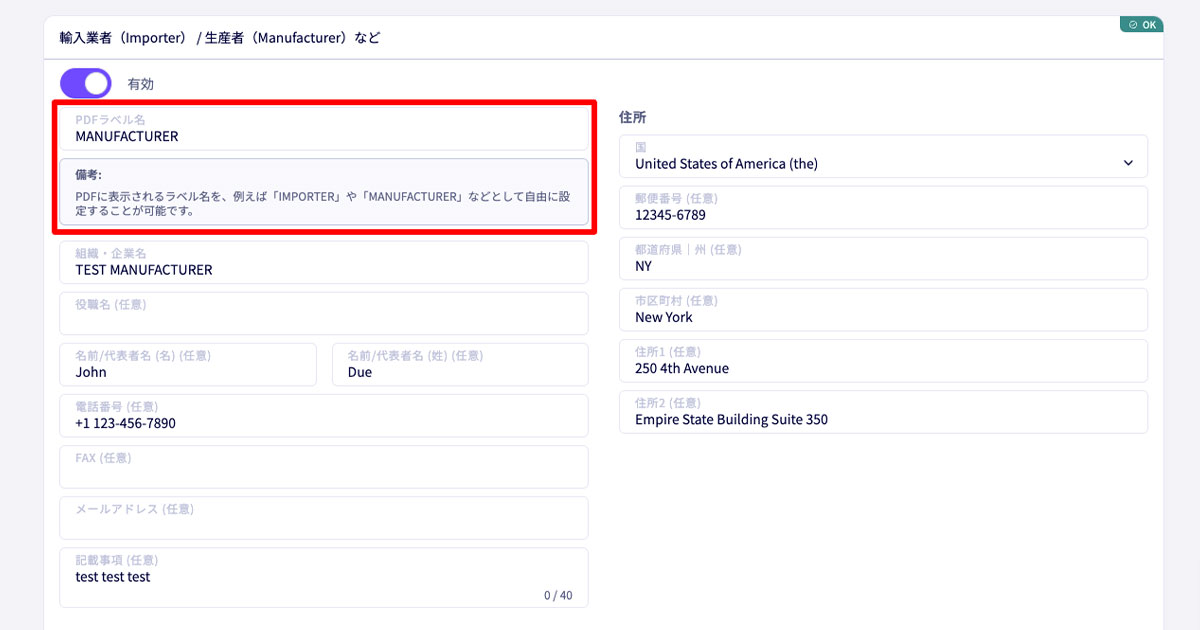Click the 輸入業者 (Importer) / 生産者 header title

coord(219,38)
